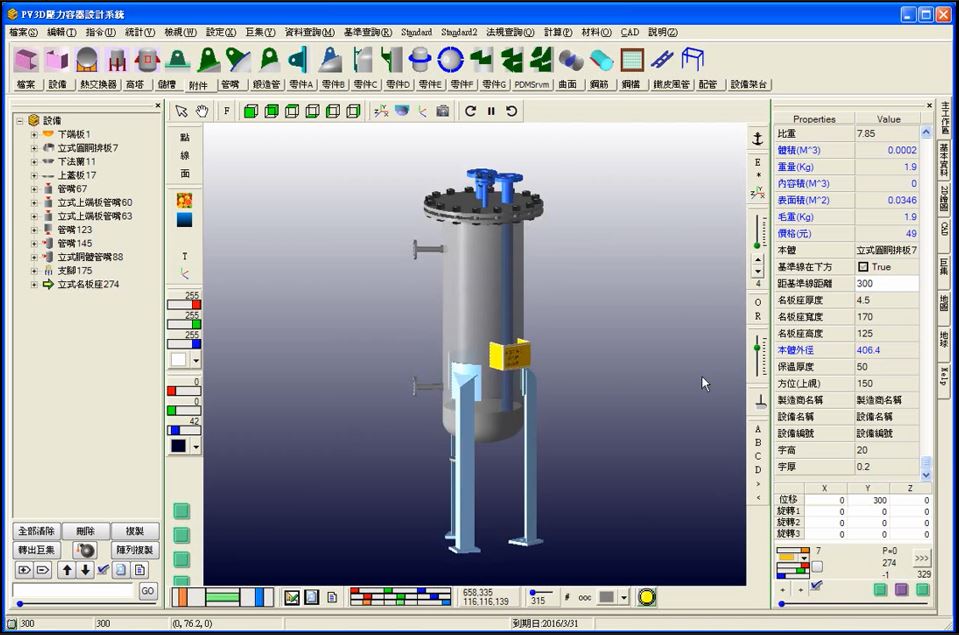Image resolution: width=959 pixels, height=635 pixels.
Task: Toggle the small box below the properties color bars
Action: [817, 566]
